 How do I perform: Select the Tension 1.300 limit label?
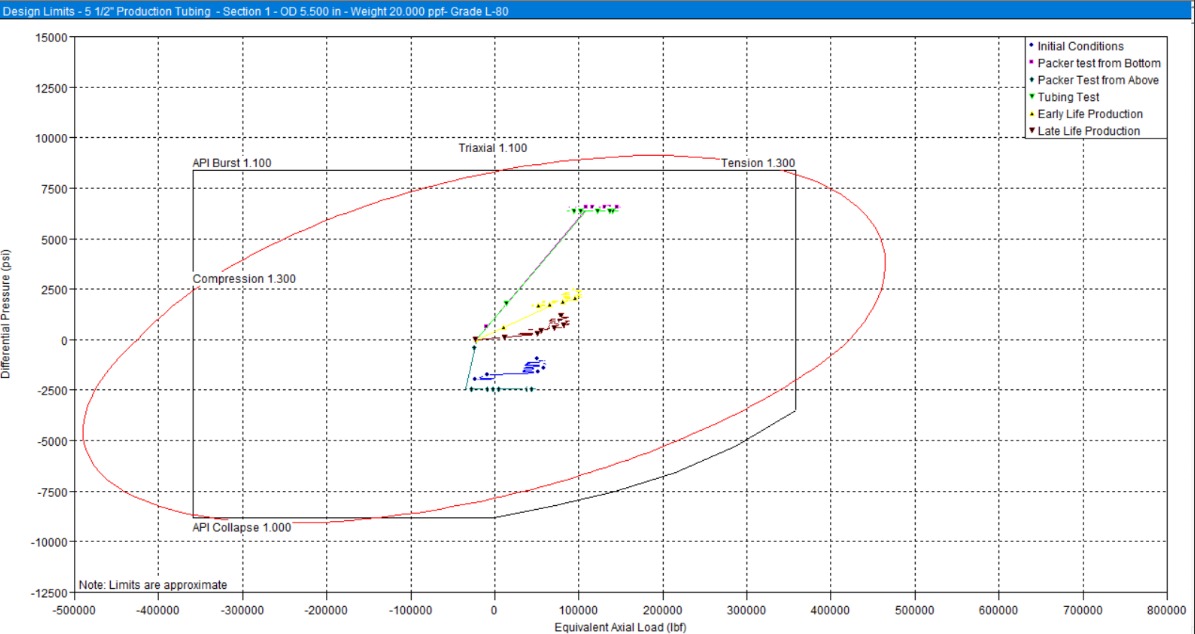pos(758,164)
